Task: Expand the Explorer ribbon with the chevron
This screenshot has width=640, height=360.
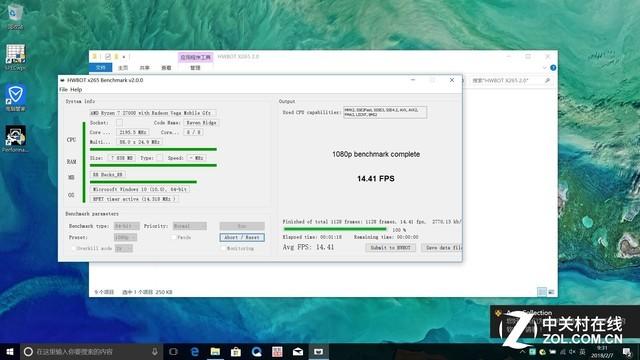Action: click(544, 68)
